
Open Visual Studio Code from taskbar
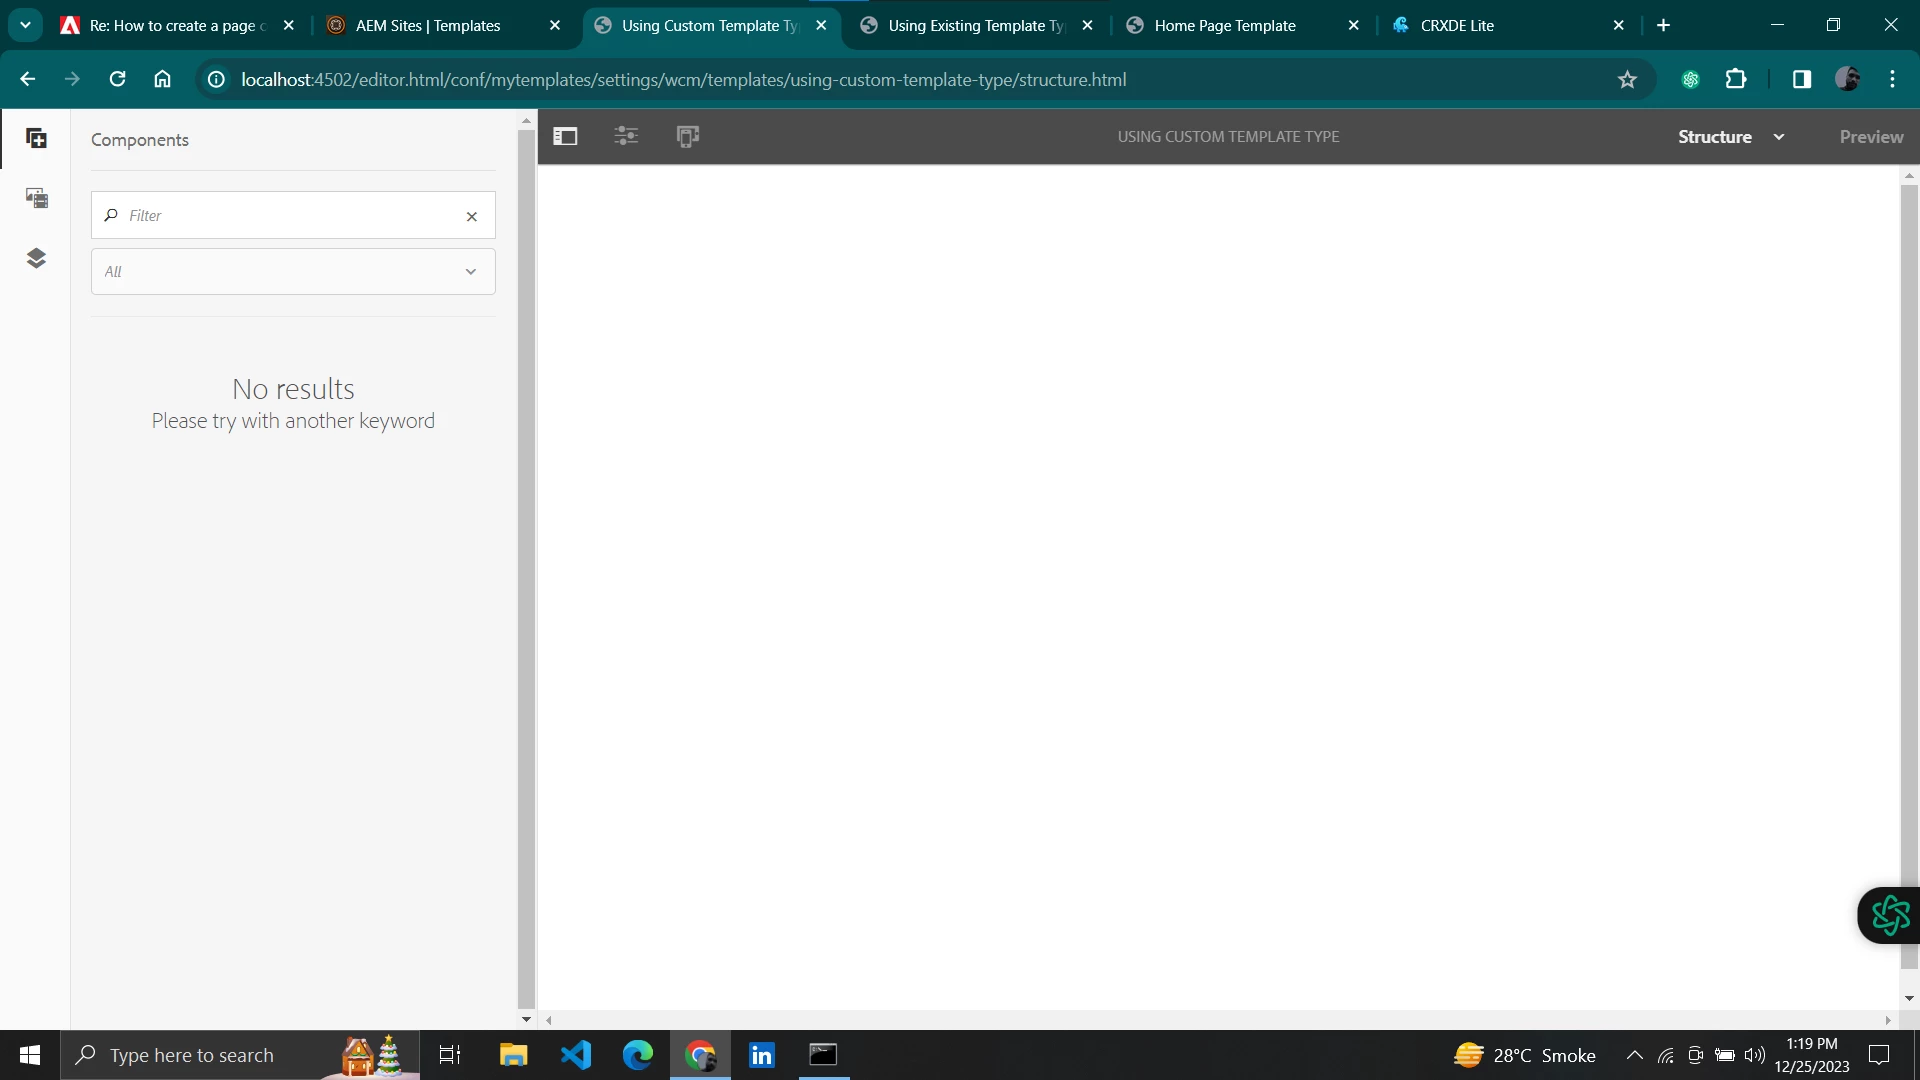coord(576,1055)
